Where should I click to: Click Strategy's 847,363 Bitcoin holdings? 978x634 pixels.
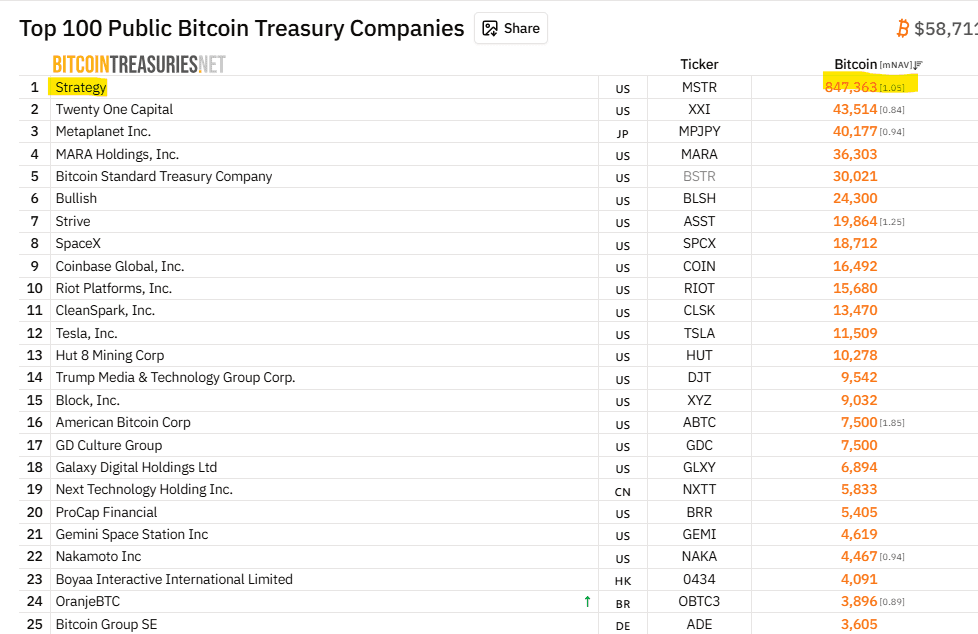(851, 87)
